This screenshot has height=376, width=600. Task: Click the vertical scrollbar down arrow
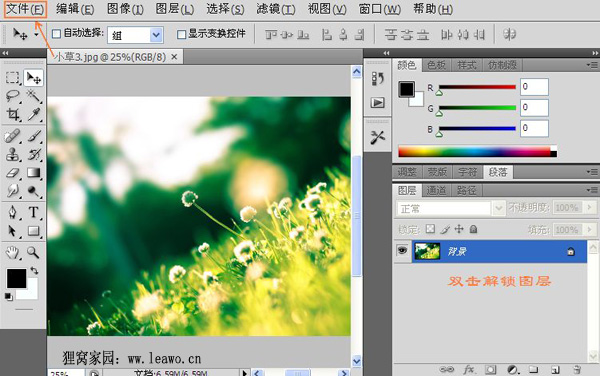coord(357,361)
